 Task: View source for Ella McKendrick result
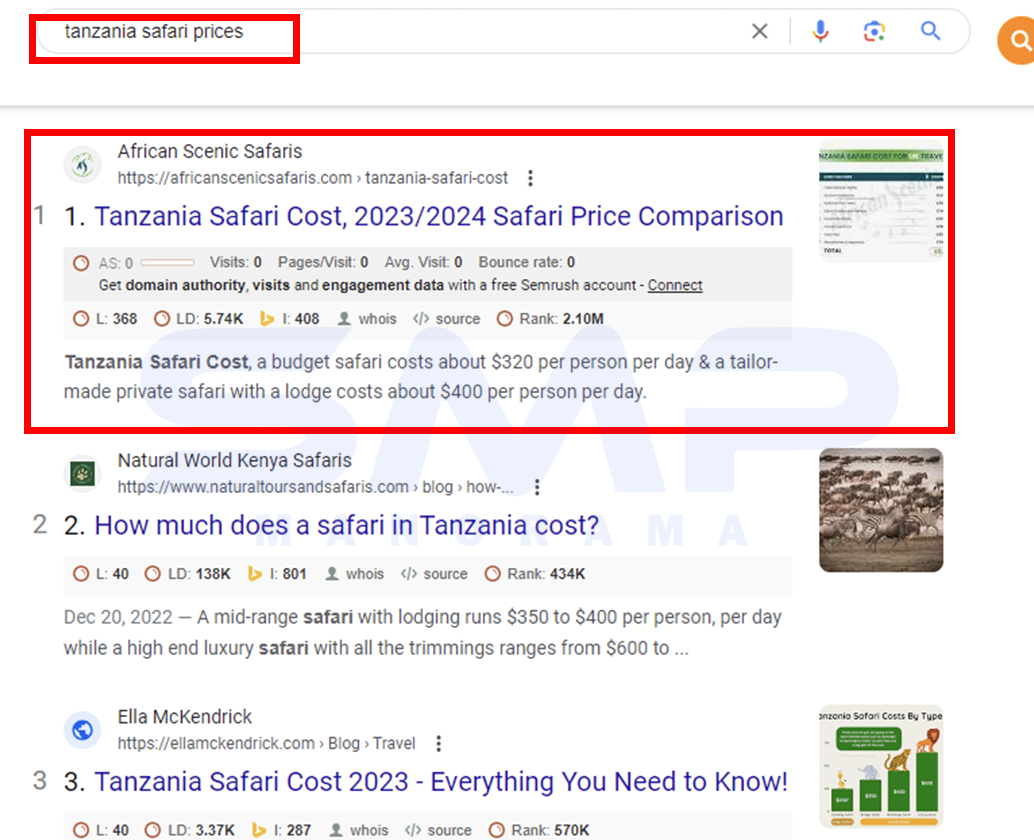438,830
